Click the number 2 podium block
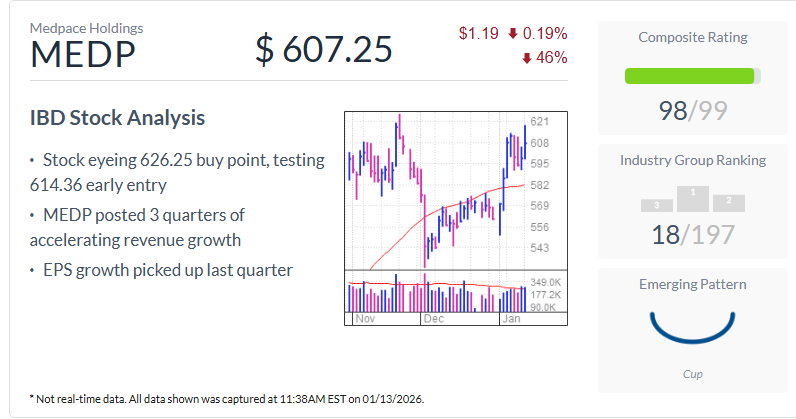 pos(729,203)
